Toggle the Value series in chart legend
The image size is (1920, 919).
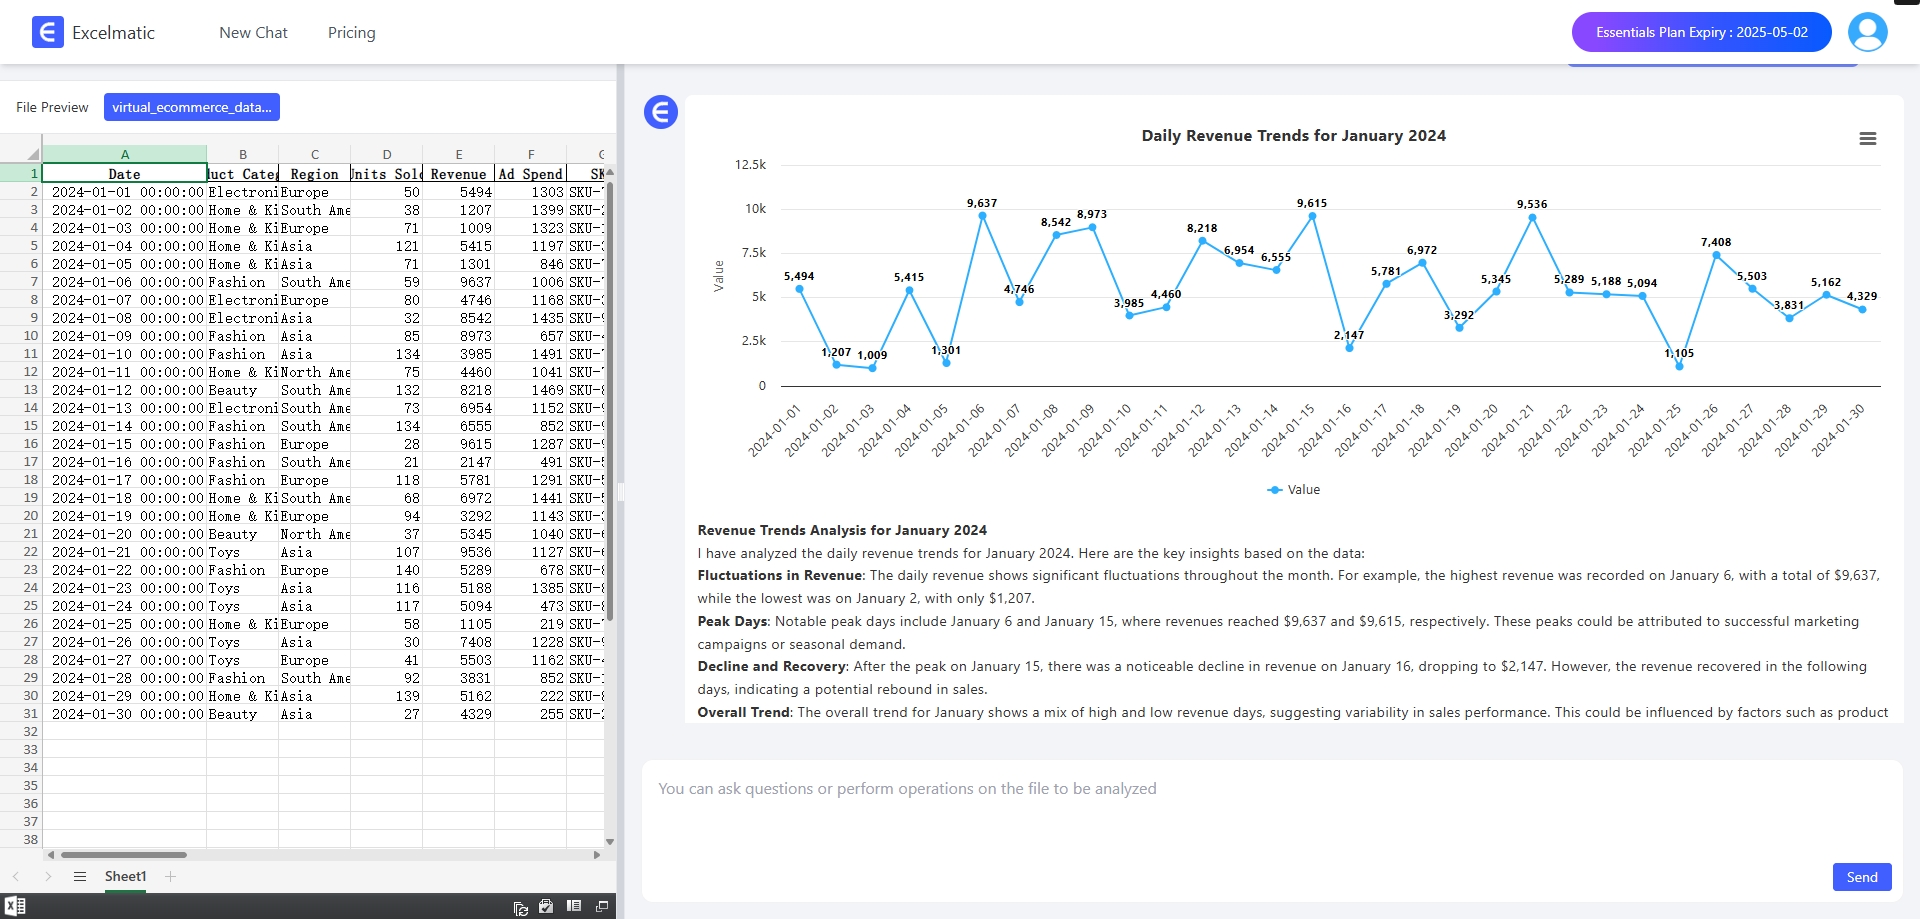pyautogui.click(x=1293, y=490)
